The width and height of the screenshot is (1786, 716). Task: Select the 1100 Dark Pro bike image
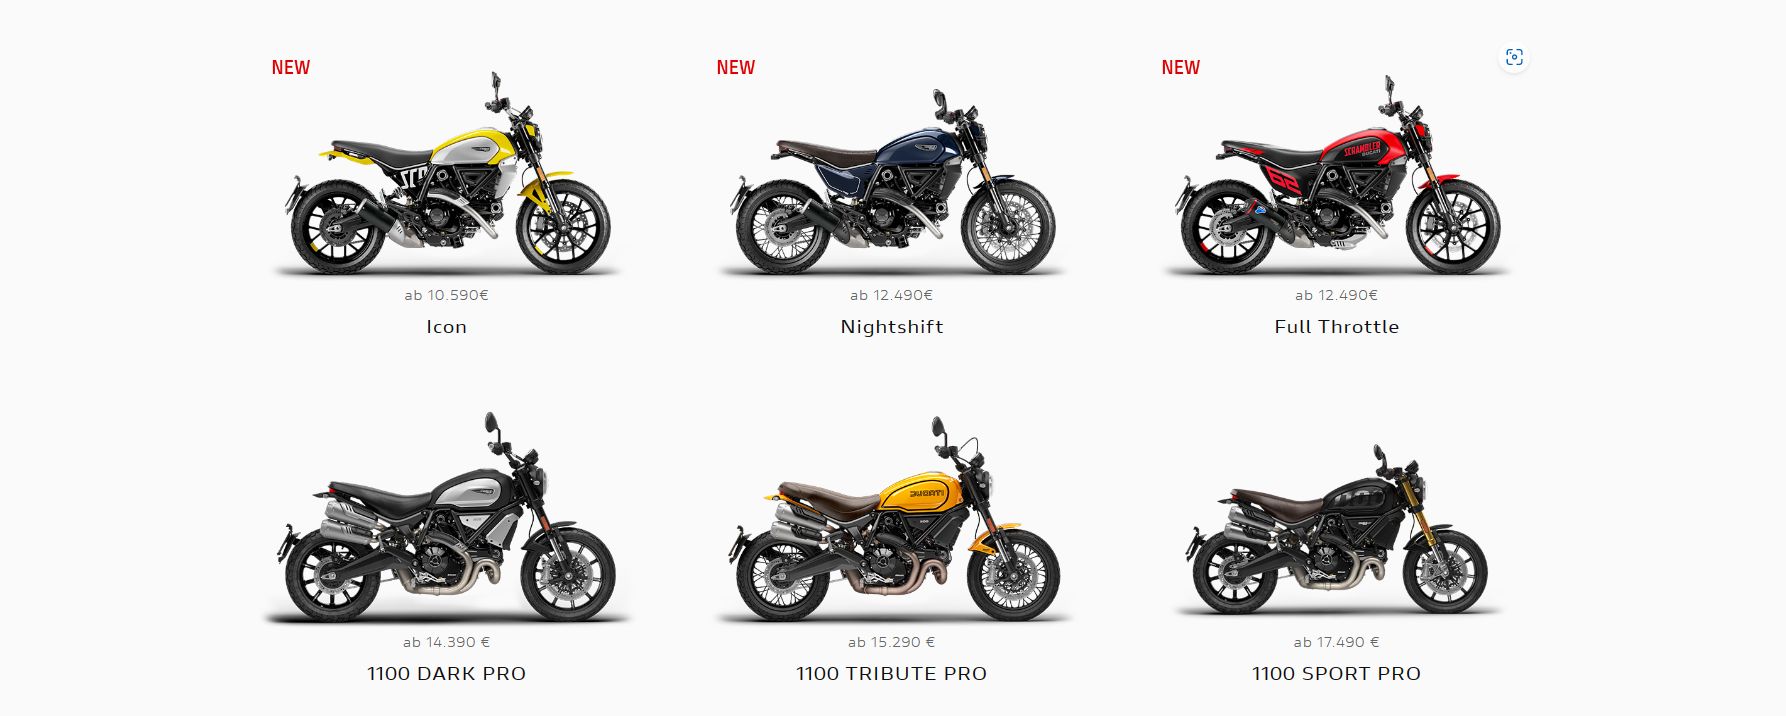coord(447,518)
